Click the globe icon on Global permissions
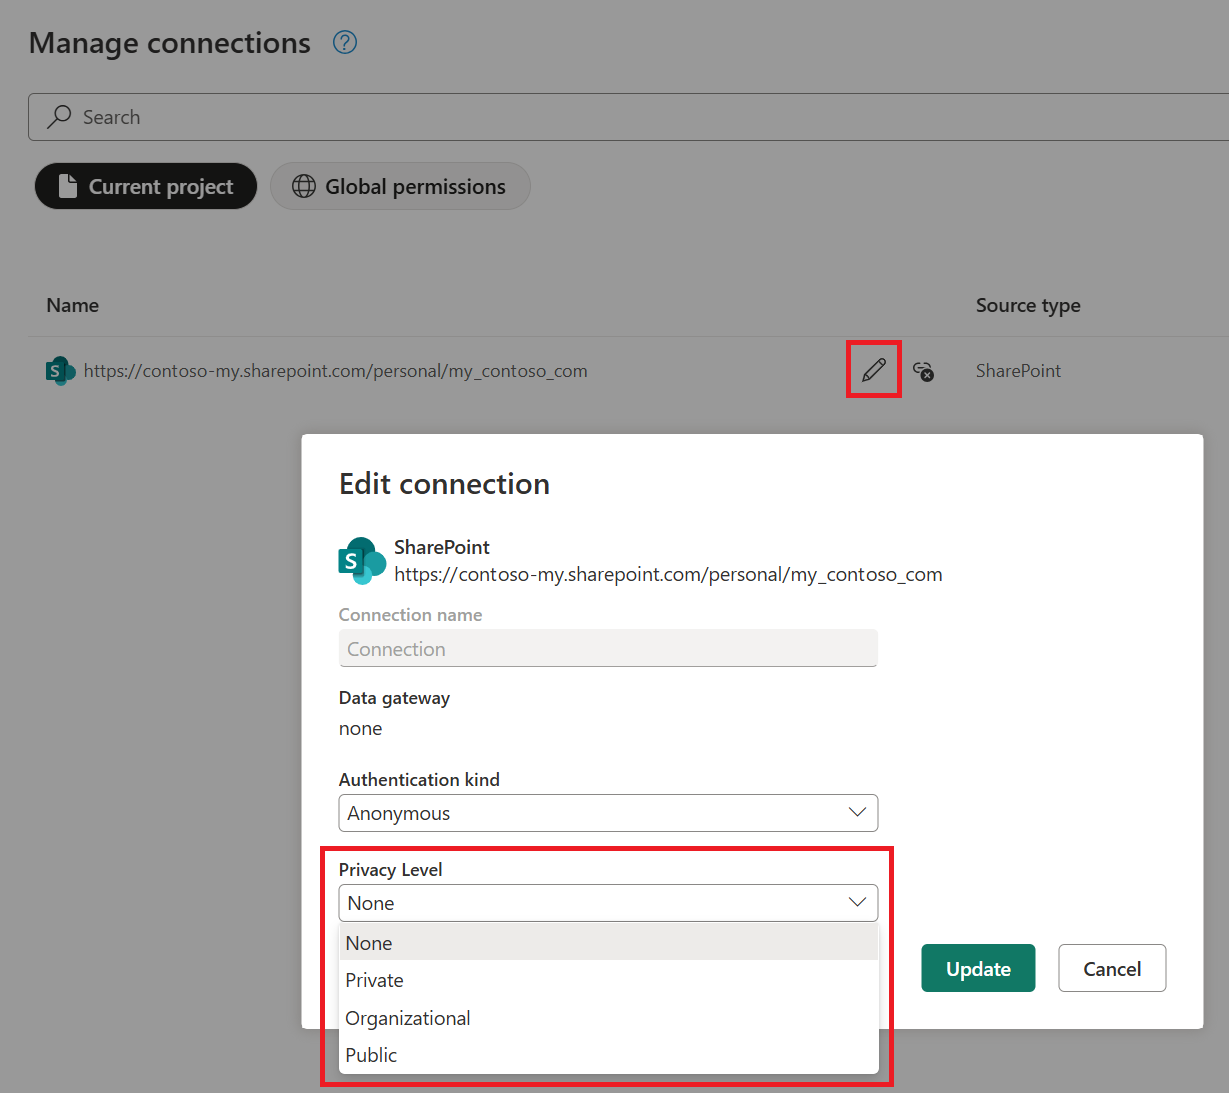 tap(303, 186)
